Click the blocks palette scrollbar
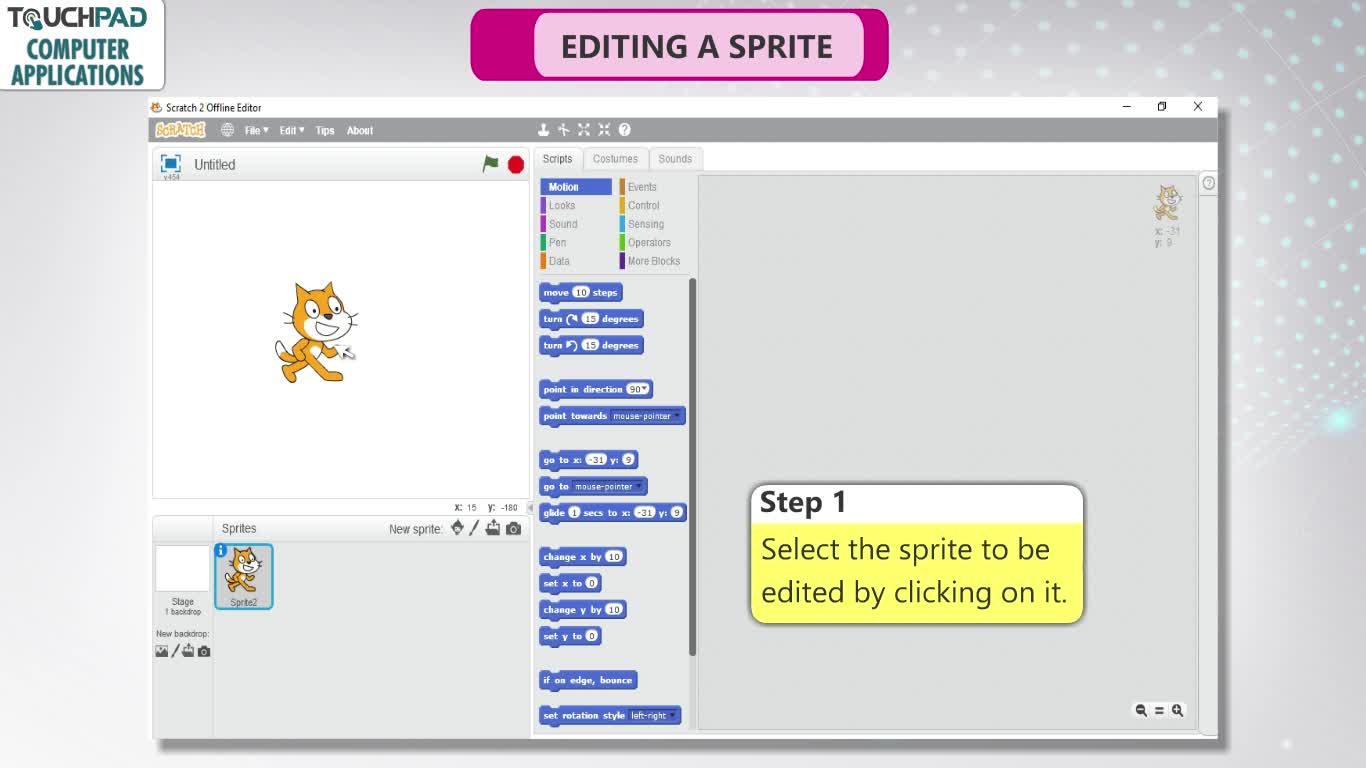This screenshot has height=768, width=1366. [692, 466]
